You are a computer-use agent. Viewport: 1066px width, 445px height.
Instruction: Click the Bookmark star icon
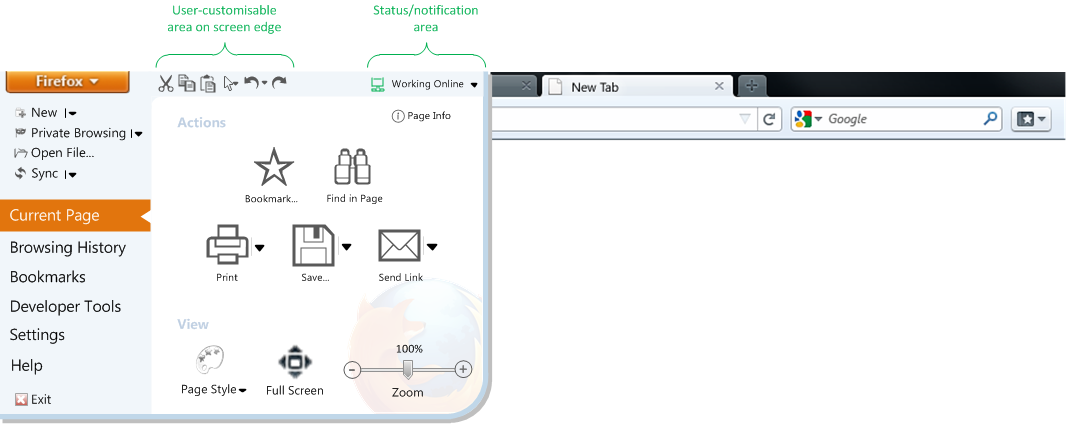(x=273, y=167)
